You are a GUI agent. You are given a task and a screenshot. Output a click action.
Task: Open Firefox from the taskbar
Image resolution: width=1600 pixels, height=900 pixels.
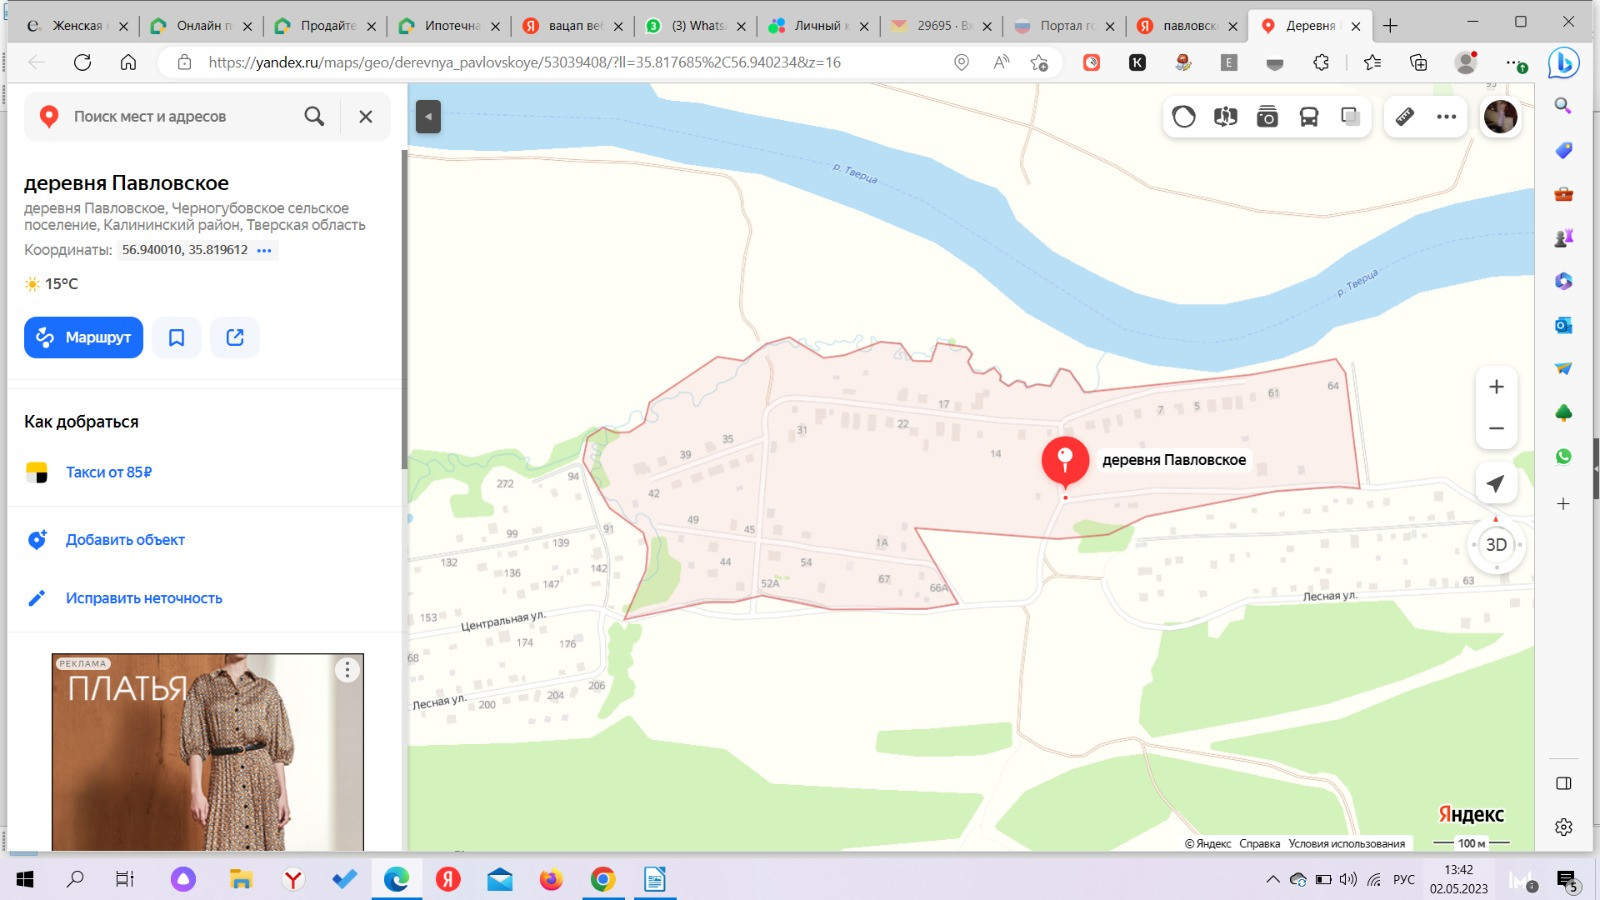(551, 879)
